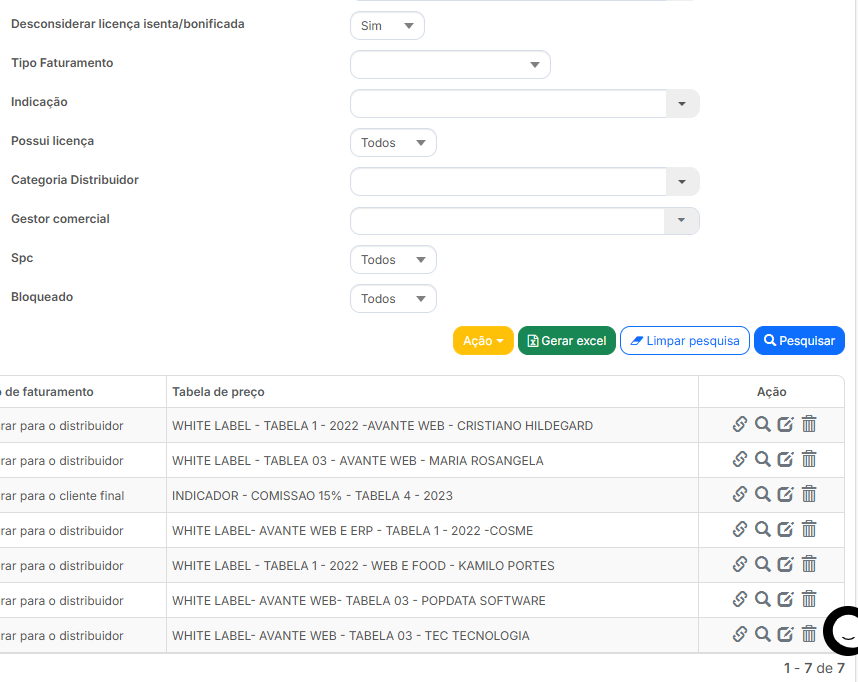858x682 pixels.
Task: Open the Possui licença dropdown
Action: [393, 143]
